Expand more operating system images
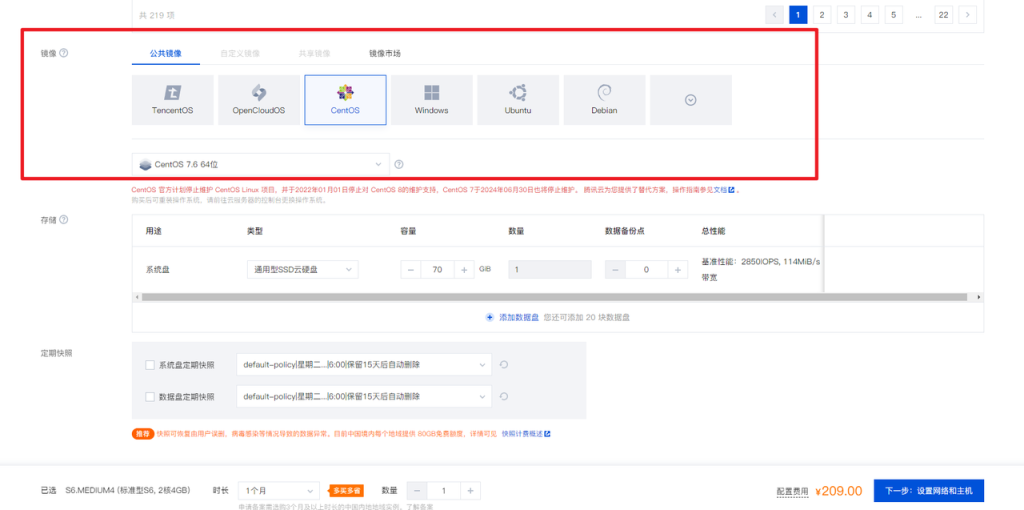Screen dimensions: 1024x510 pyautogui.click(x=690, y=100)
